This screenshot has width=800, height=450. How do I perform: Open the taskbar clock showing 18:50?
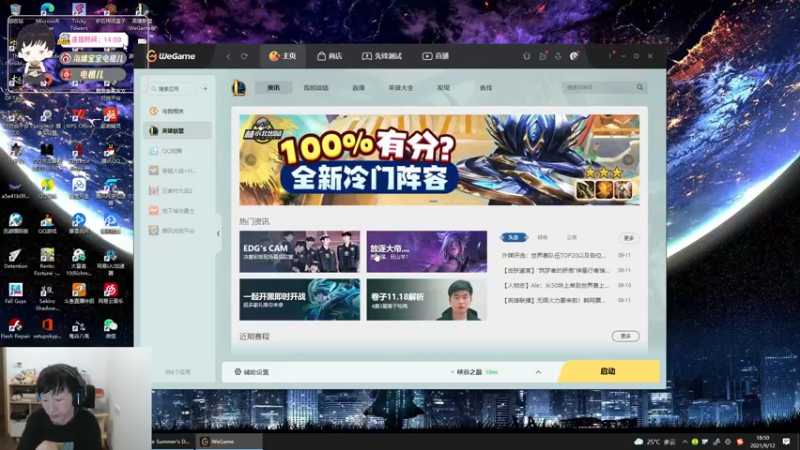point(762,441)
